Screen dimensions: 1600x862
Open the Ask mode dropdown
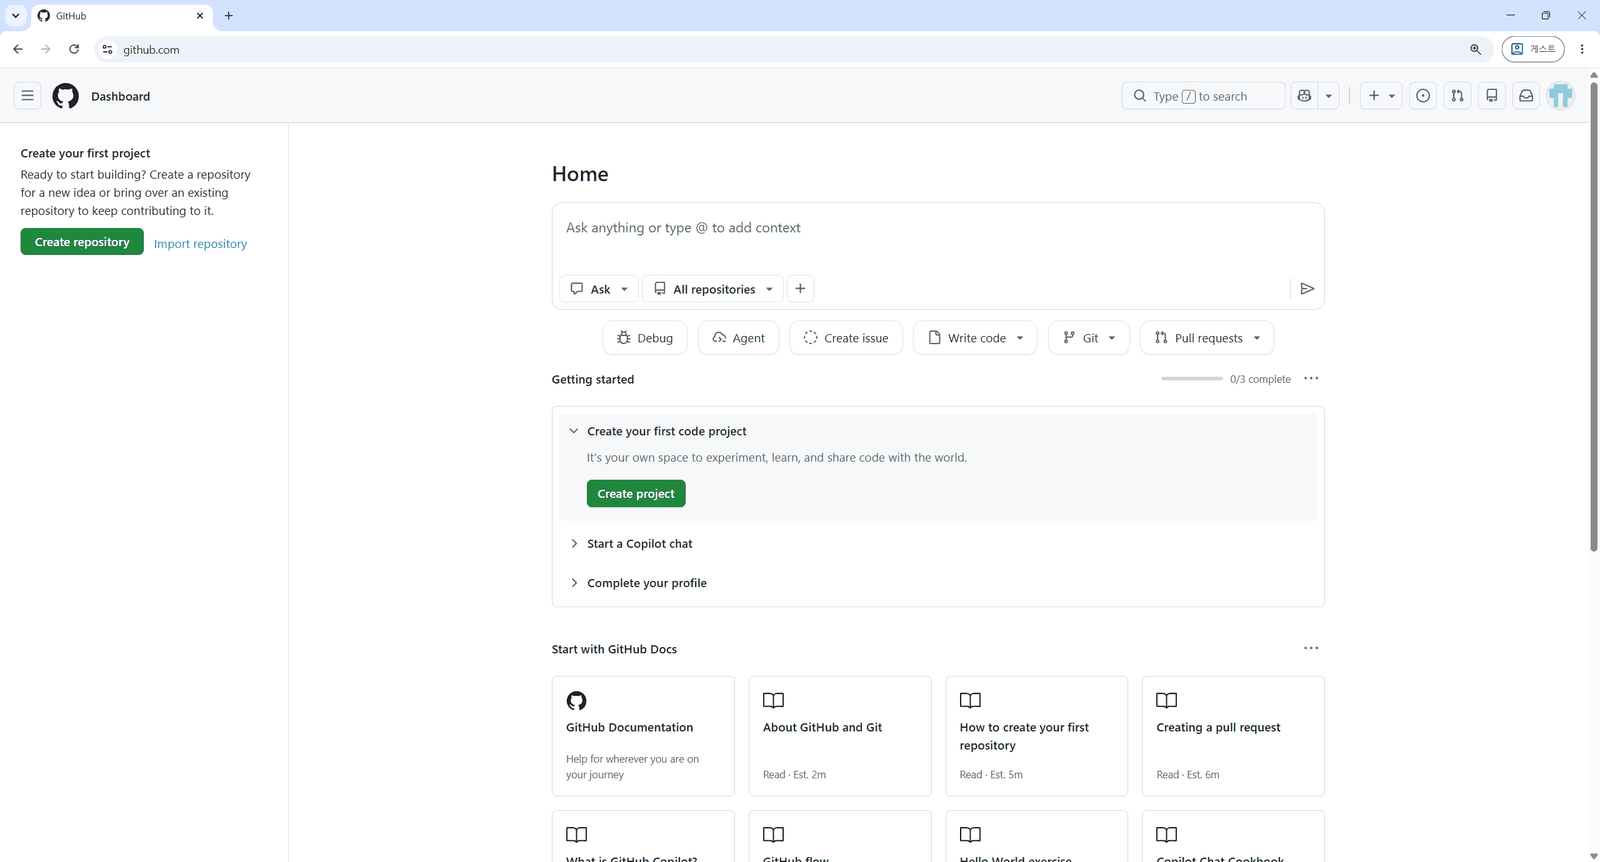[599, 289]
